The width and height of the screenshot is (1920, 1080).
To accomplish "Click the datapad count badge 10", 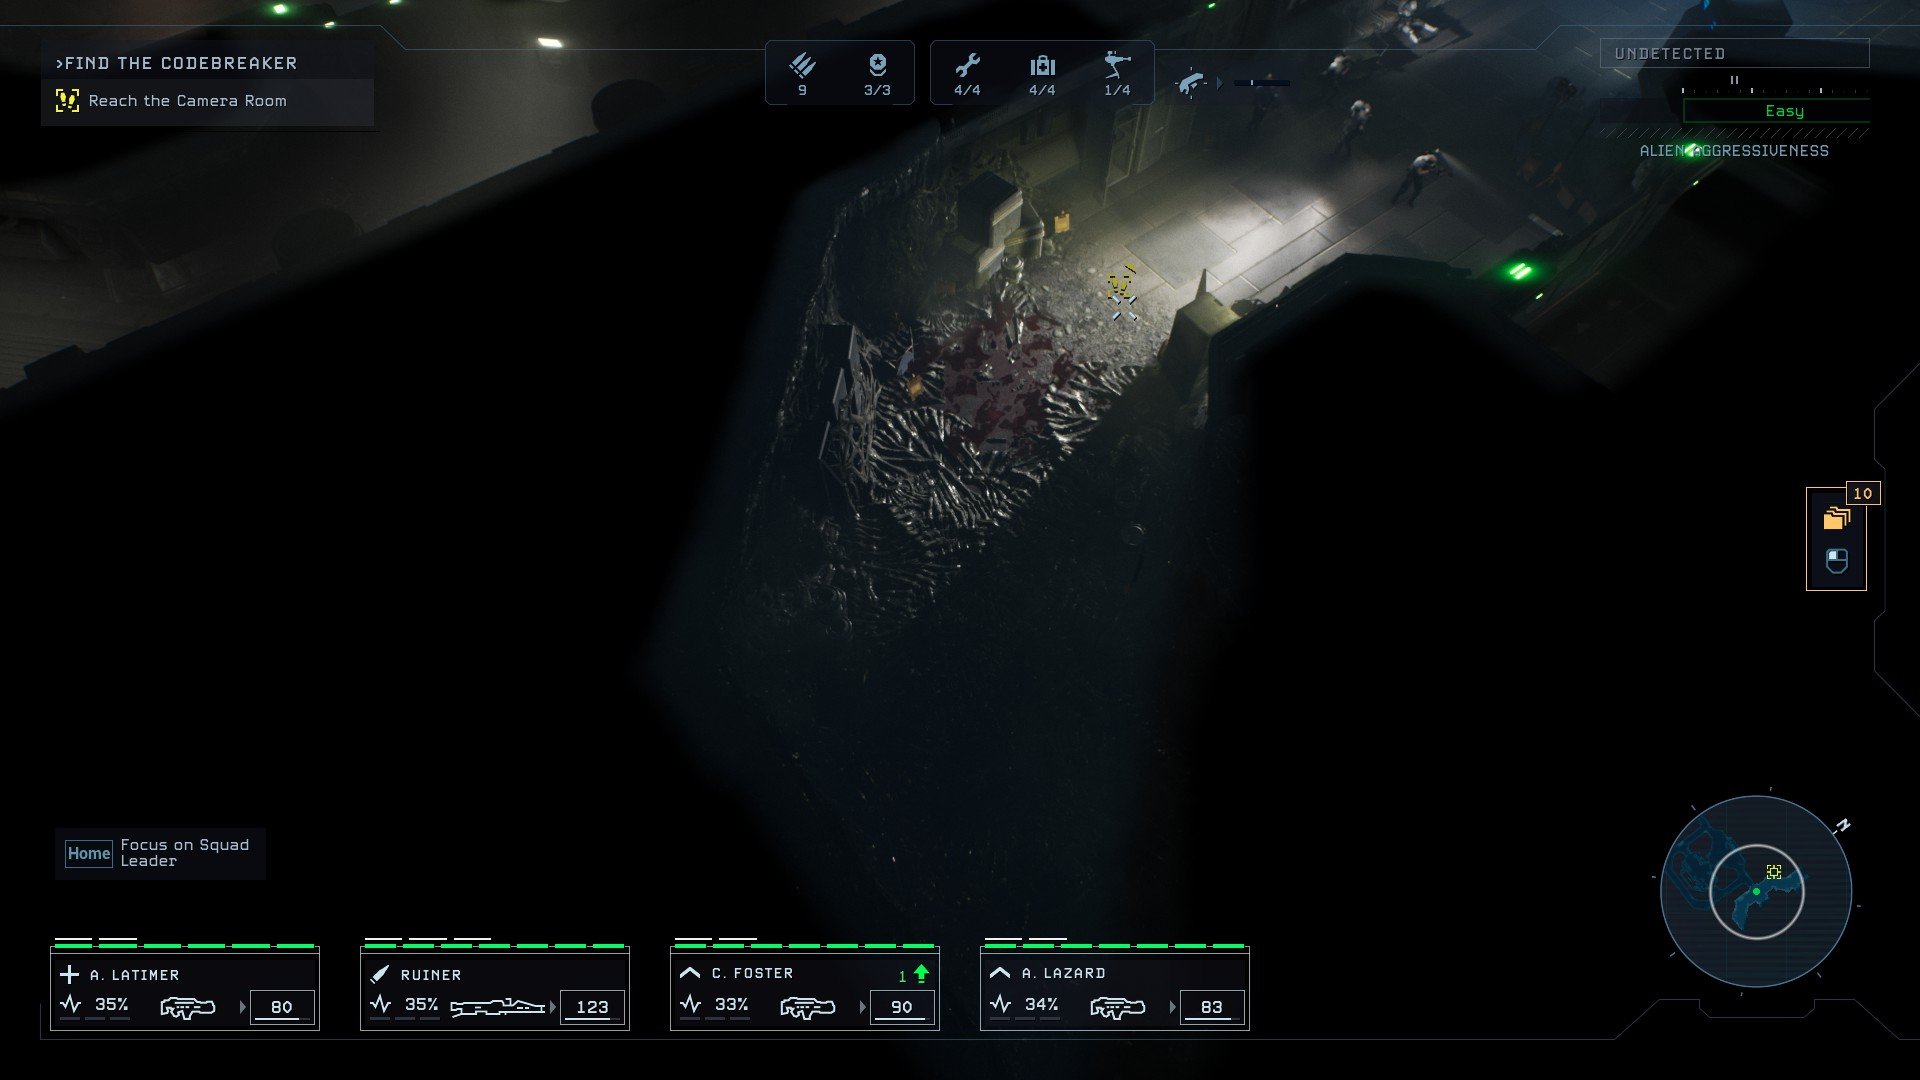I will 1863,493.
